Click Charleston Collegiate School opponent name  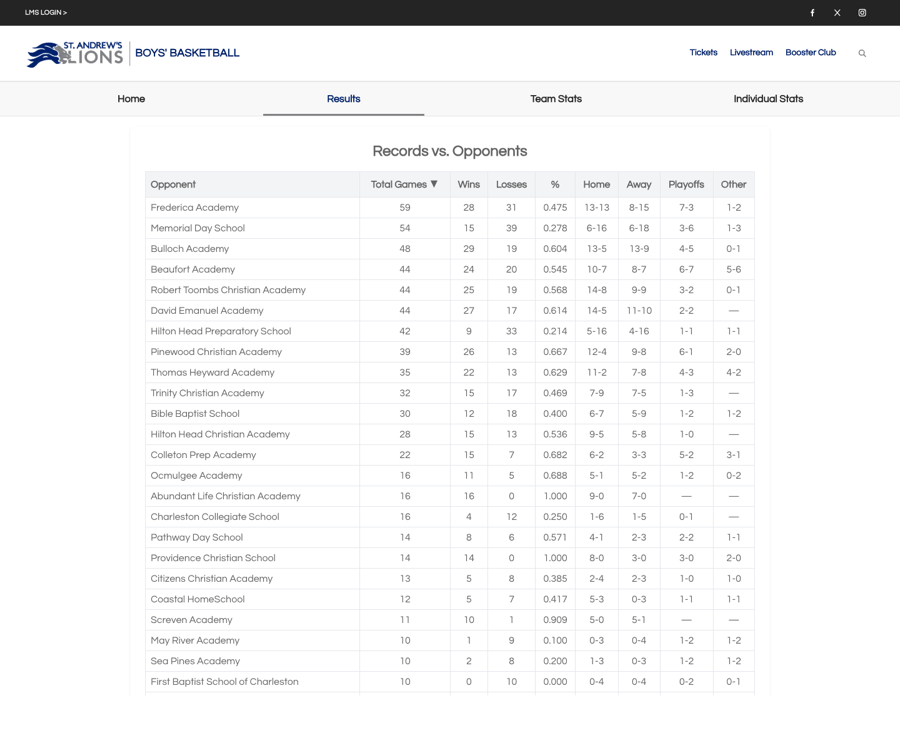click(x=215, y=517)
